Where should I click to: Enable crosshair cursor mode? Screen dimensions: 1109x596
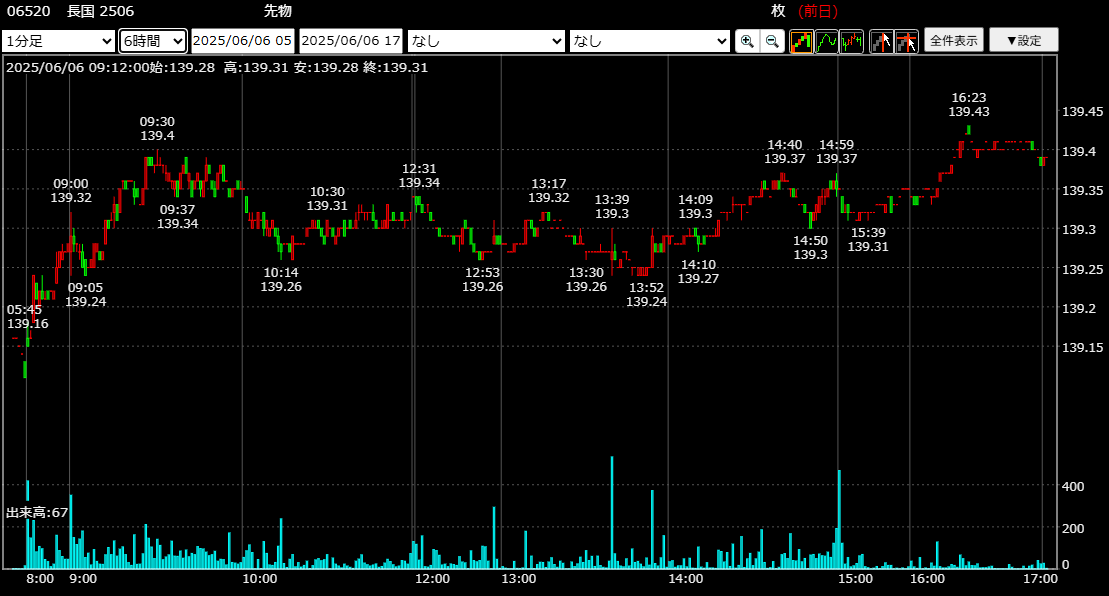pyautogui.click(x=907, y=41)
